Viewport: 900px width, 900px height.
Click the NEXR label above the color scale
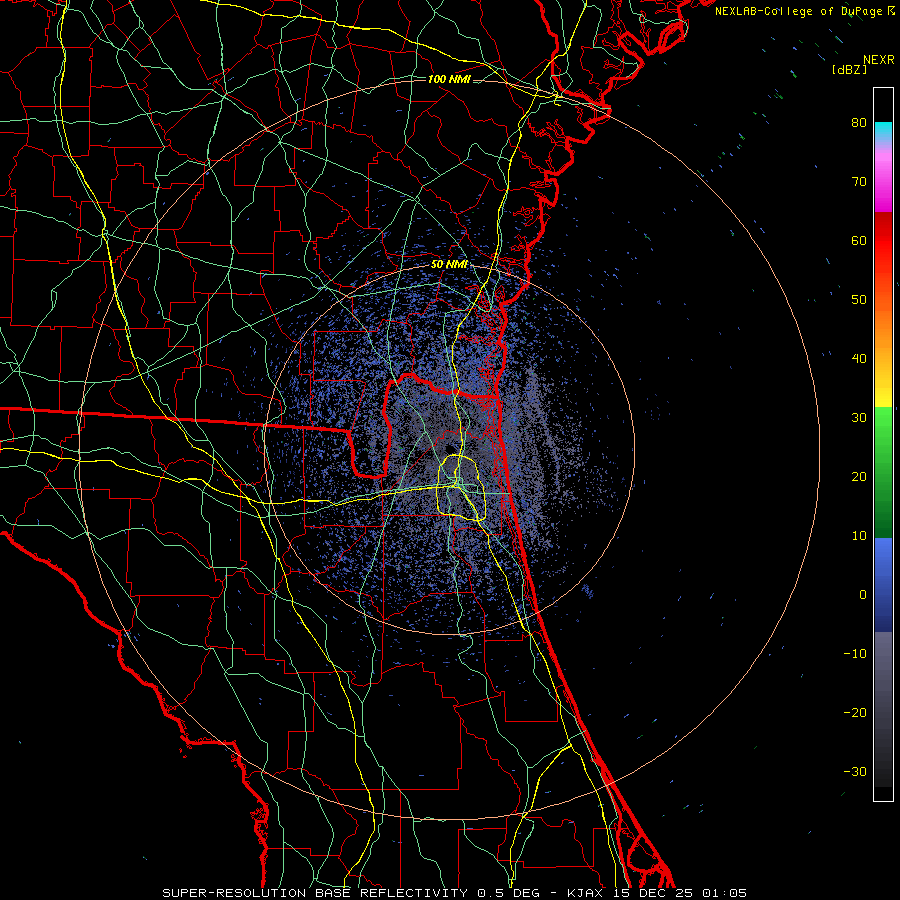pos(879,60)
